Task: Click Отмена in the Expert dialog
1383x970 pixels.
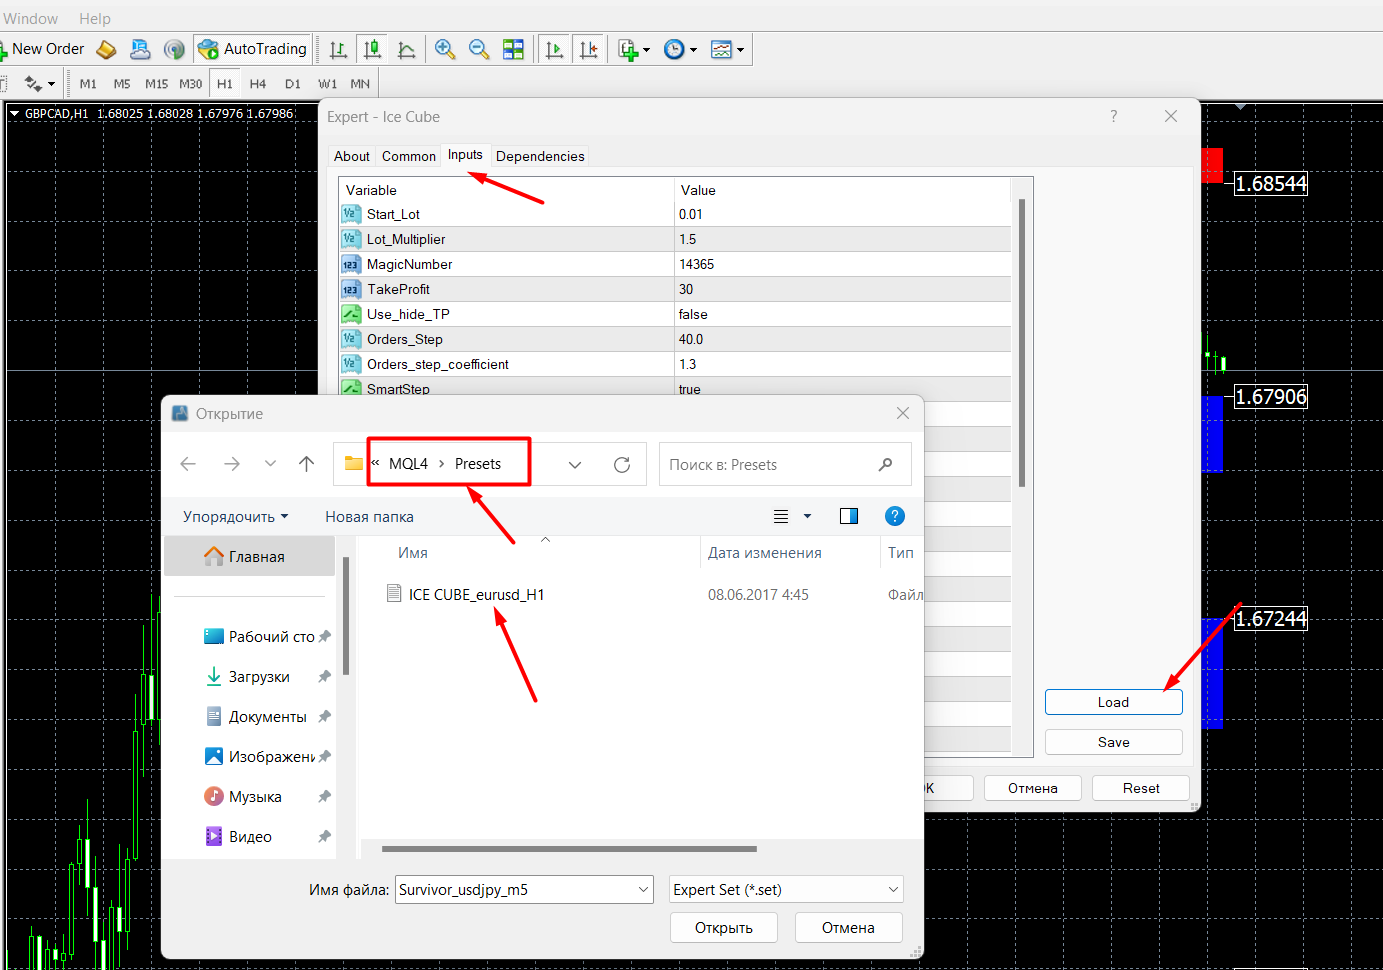Action: [1033, 788]
